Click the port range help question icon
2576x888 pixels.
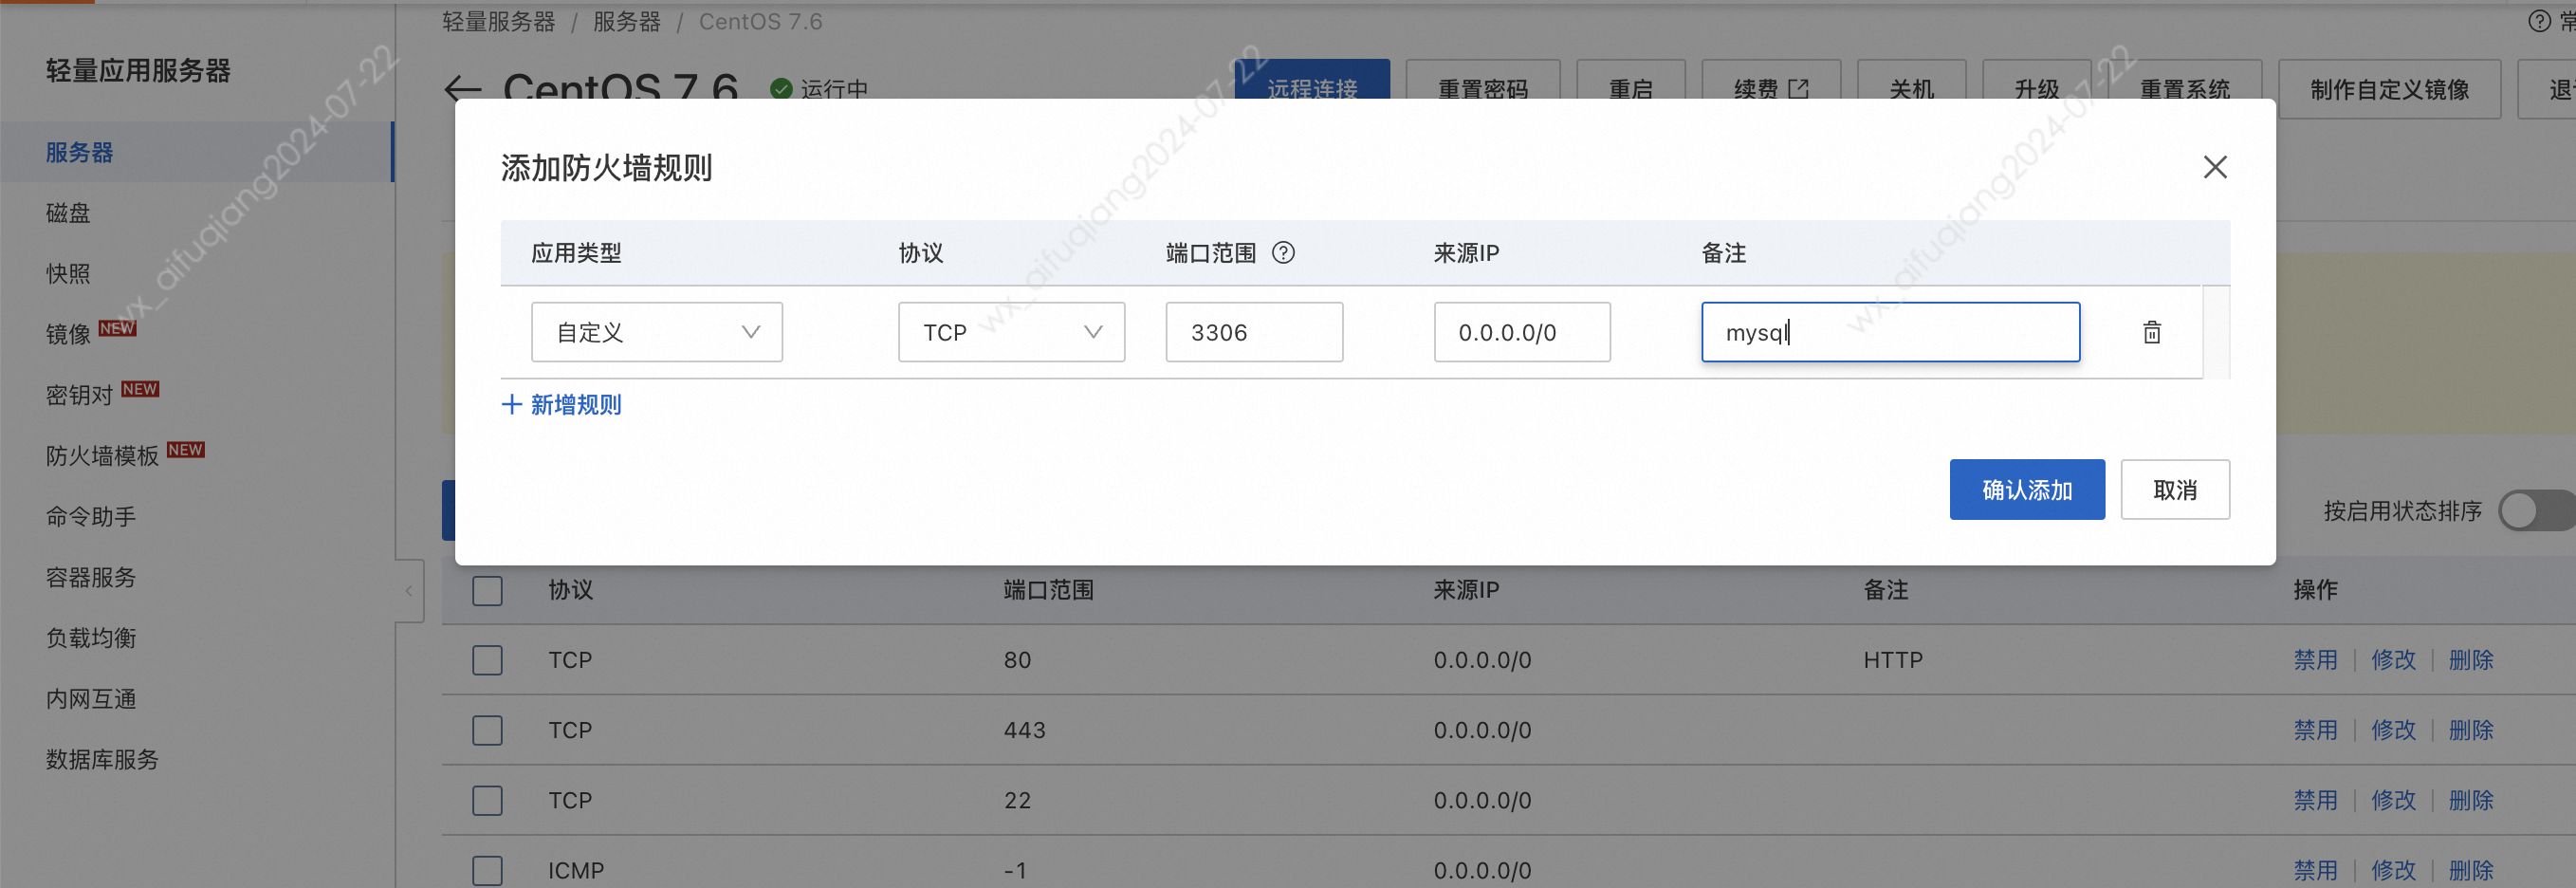1282,253
